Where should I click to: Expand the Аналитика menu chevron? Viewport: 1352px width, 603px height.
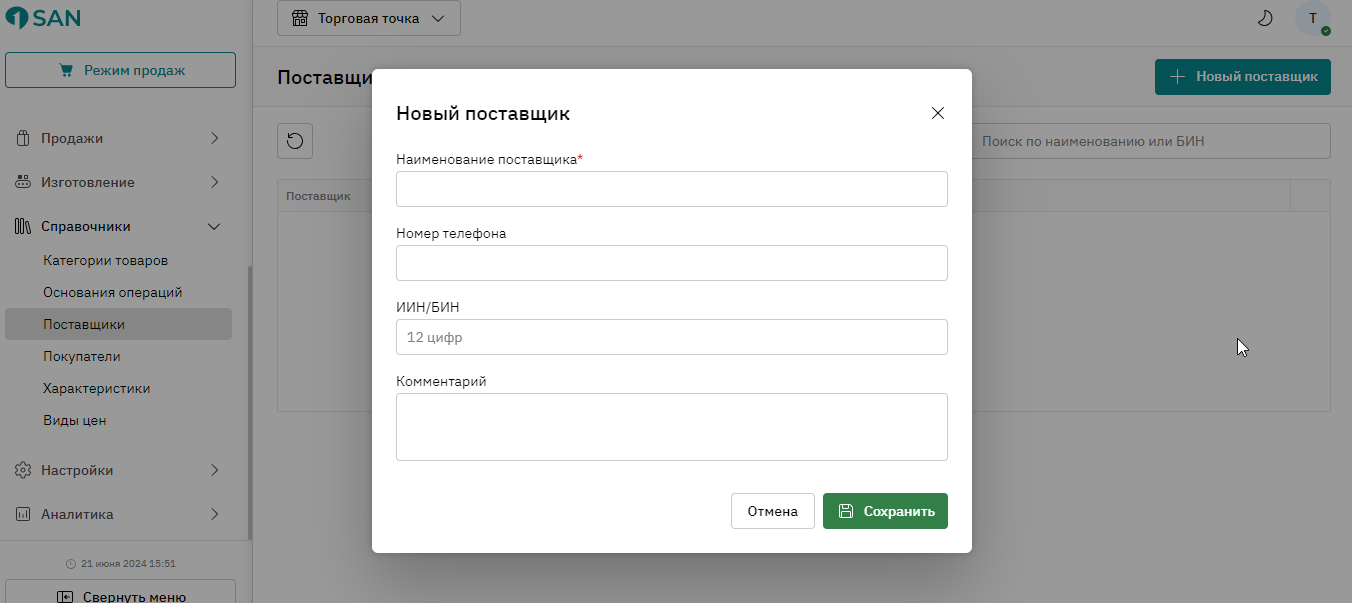pos(214,514)
